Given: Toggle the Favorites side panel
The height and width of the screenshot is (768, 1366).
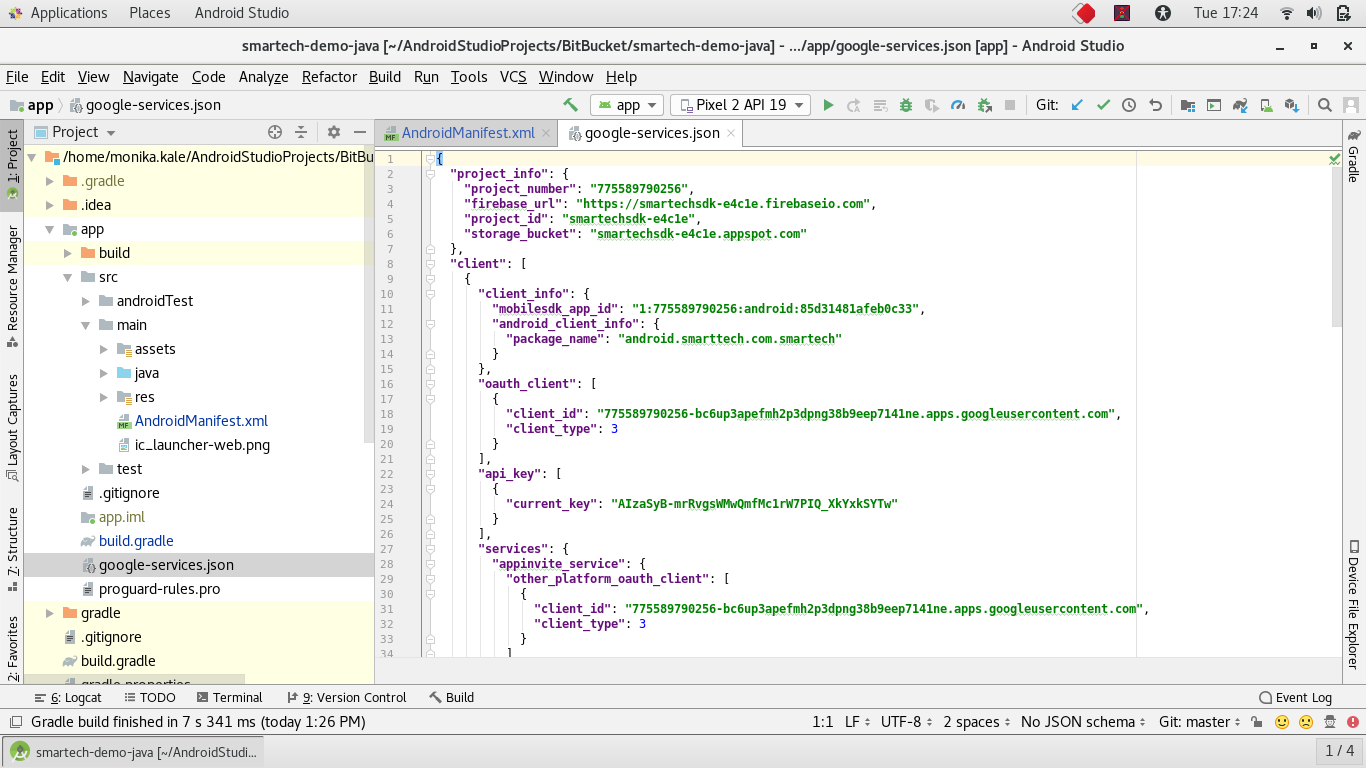Looking at the screenshot, I should pos(13,648).
